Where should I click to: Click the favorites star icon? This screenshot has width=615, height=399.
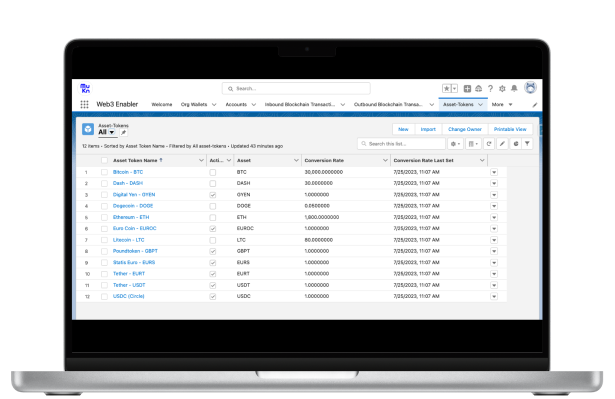coord(446,89)
